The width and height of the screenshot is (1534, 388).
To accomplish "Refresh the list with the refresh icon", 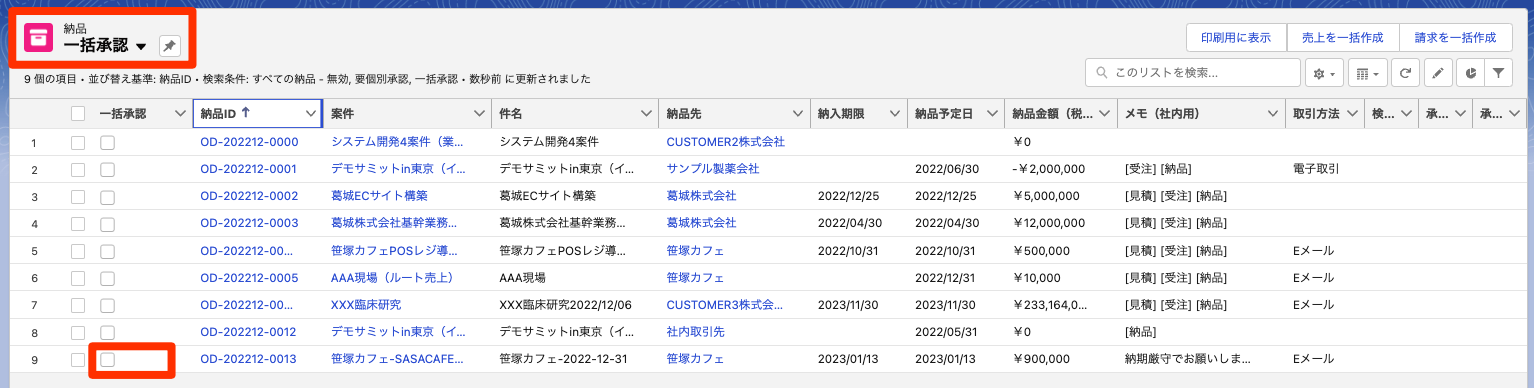I will tap(1405, 73).
